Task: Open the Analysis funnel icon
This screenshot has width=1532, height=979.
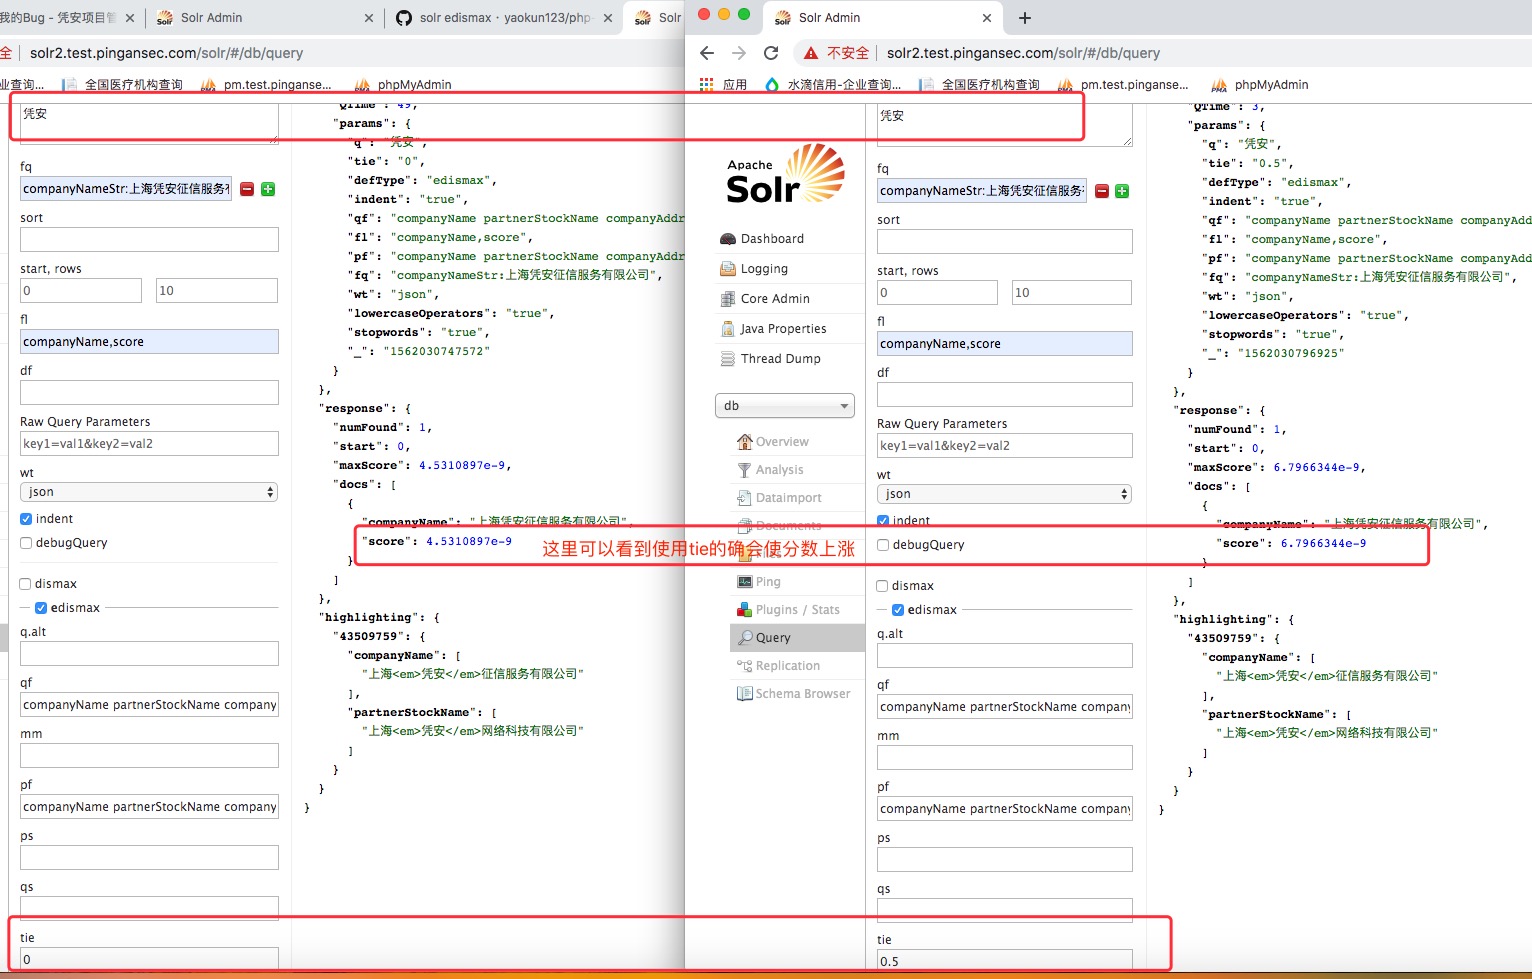Action: [x=744, y=470]
